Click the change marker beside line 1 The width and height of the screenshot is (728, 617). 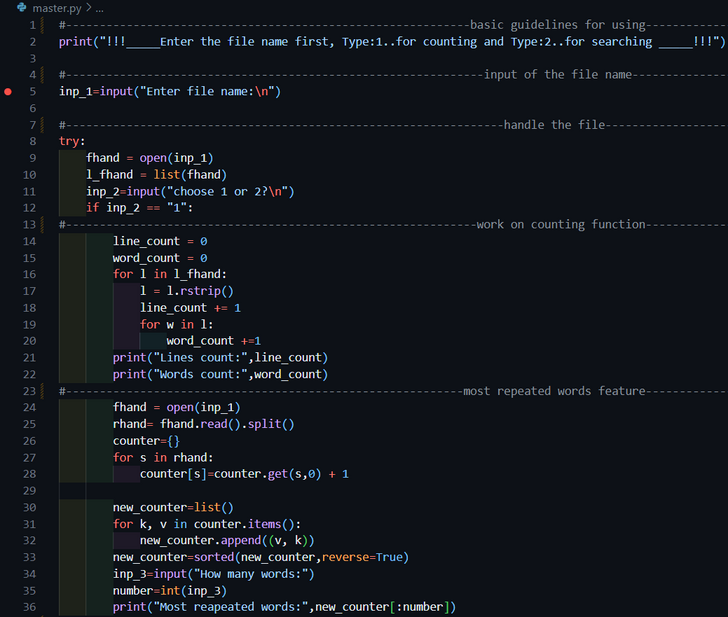[41, 24]
